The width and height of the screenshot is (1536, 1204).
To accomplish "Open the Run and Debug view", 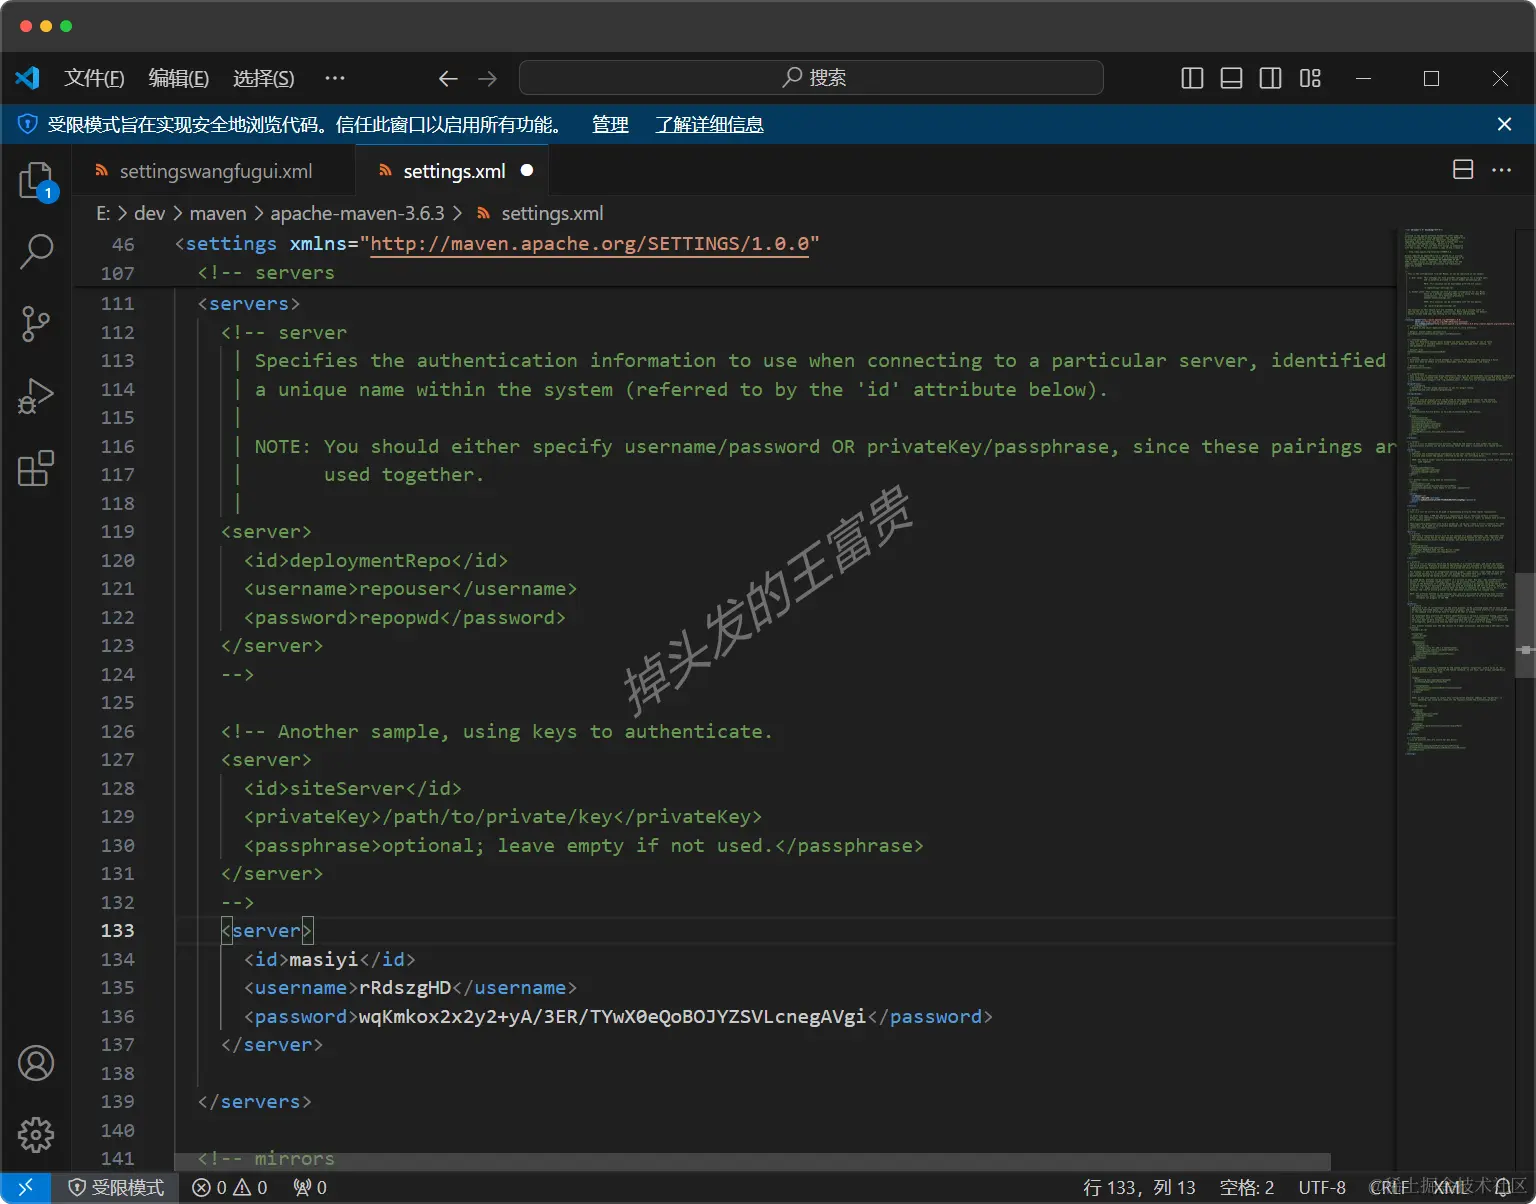I will [36, 396].
